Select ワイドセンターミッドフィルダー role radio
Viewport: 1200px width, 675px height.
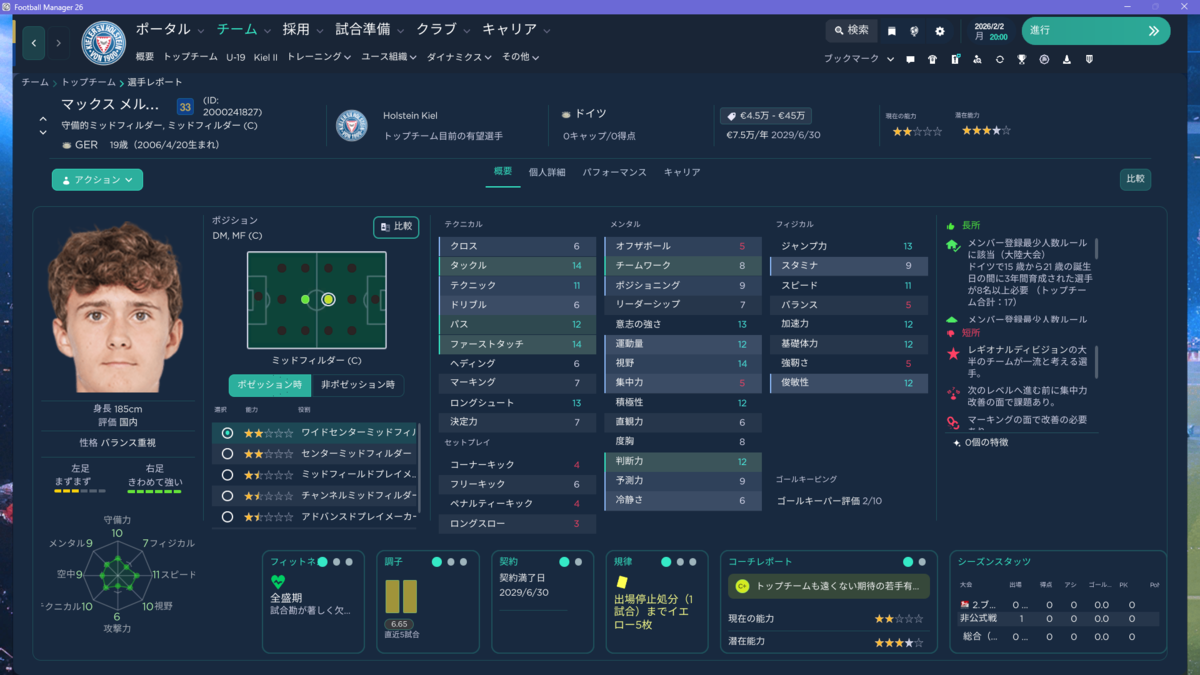click(227, 433)
